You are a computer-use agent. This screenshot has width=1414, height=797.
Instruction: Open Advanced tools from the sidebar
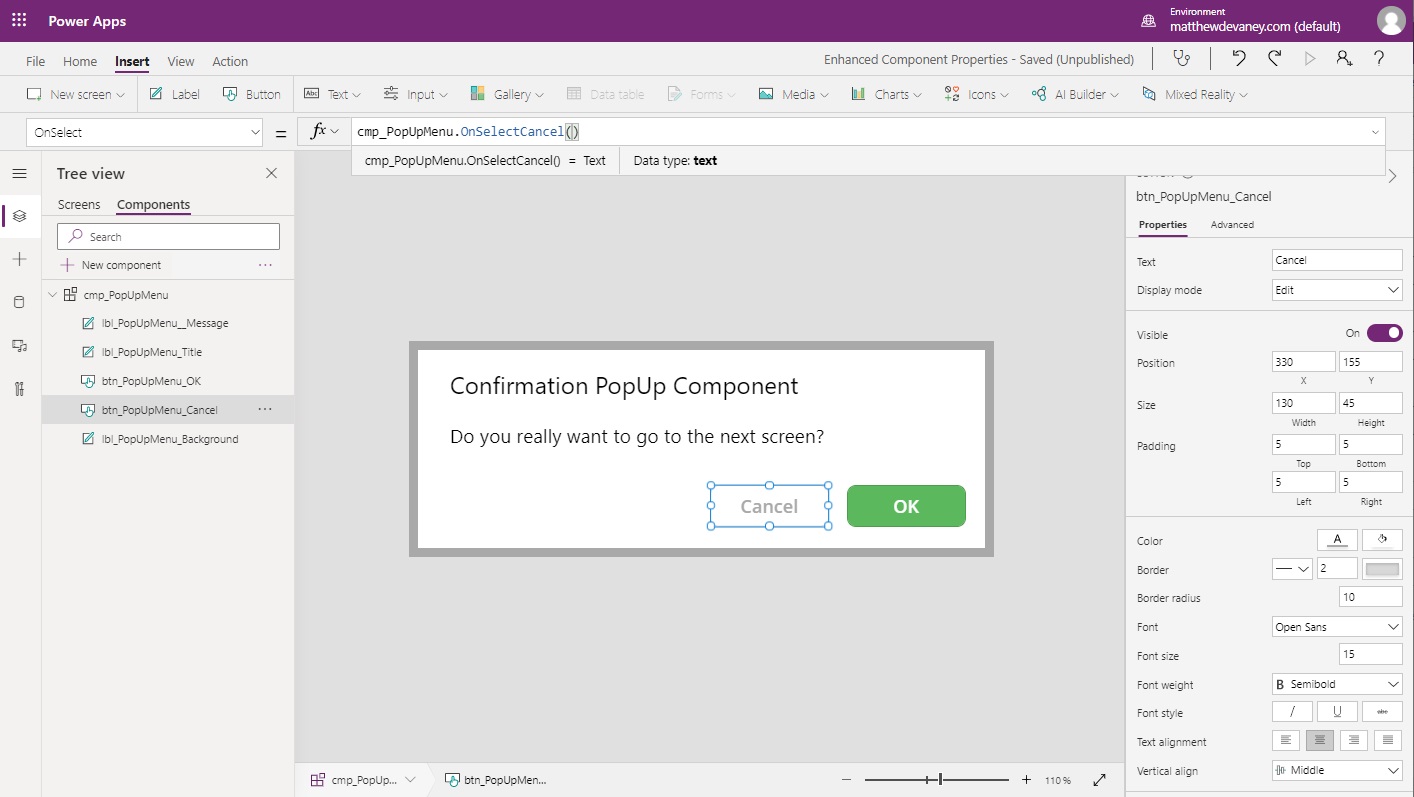[19, 389]
